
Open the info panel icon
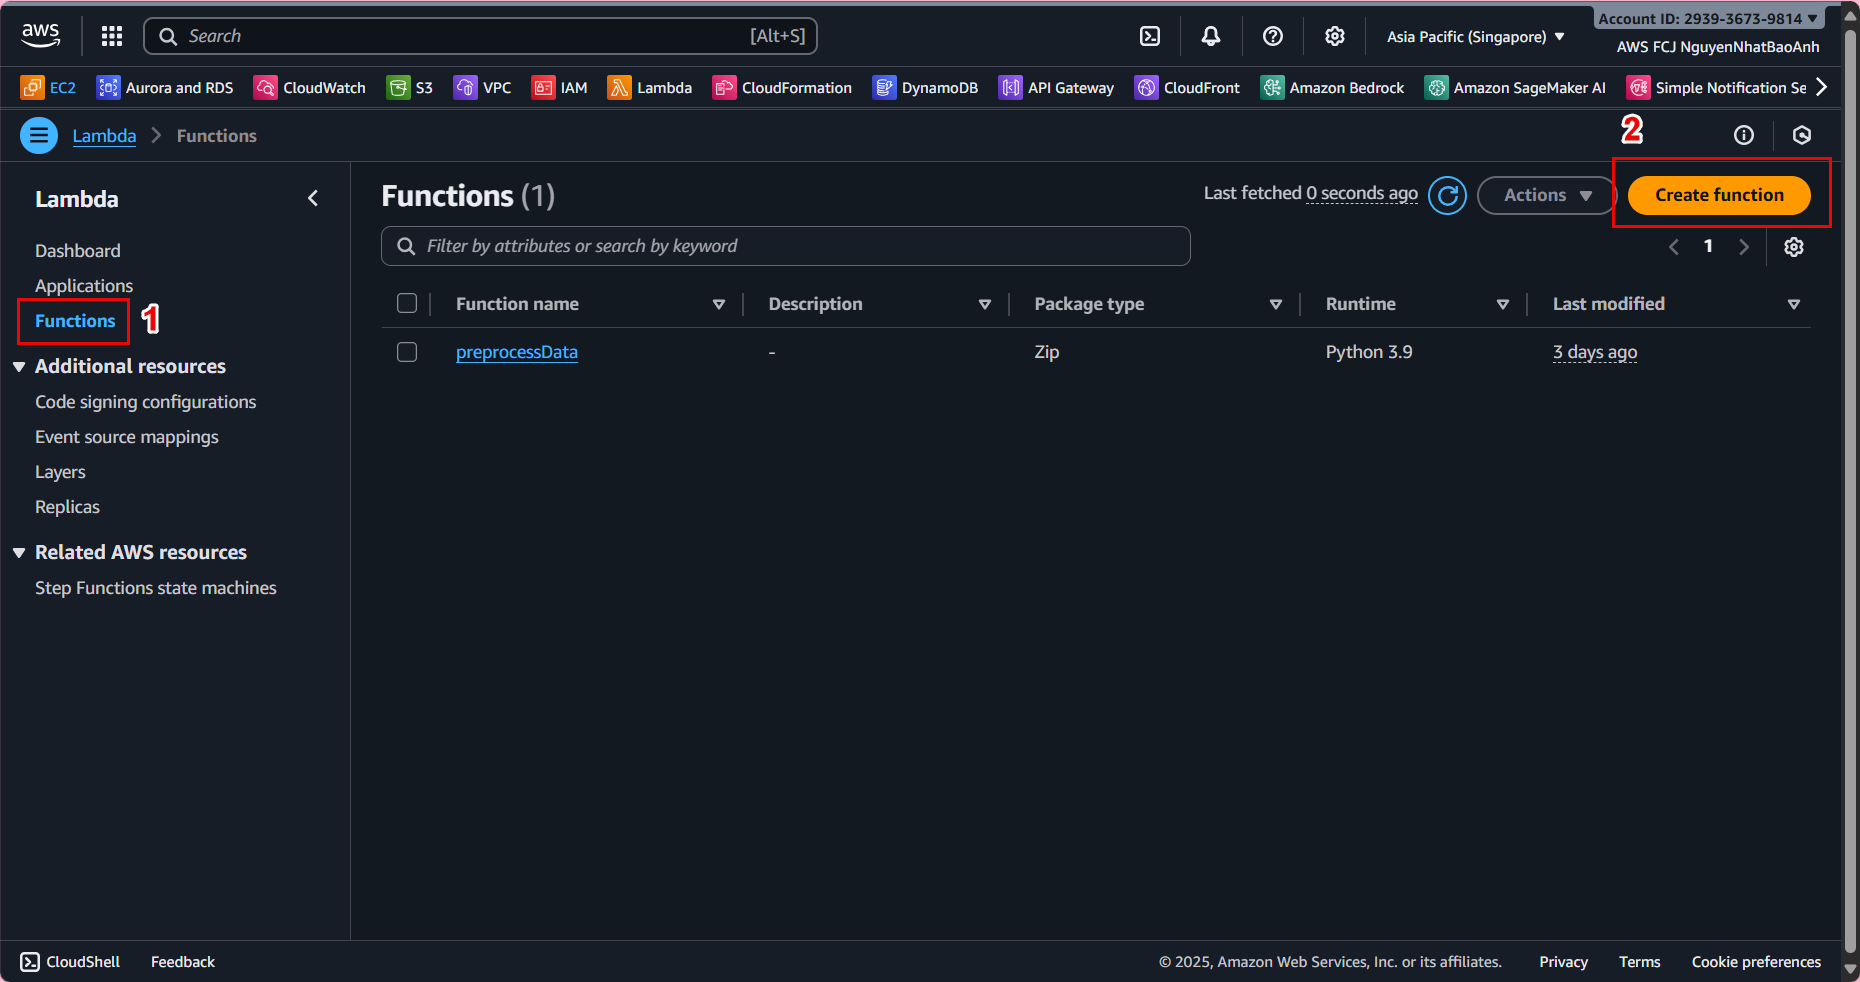click(x=1744, y=135)
